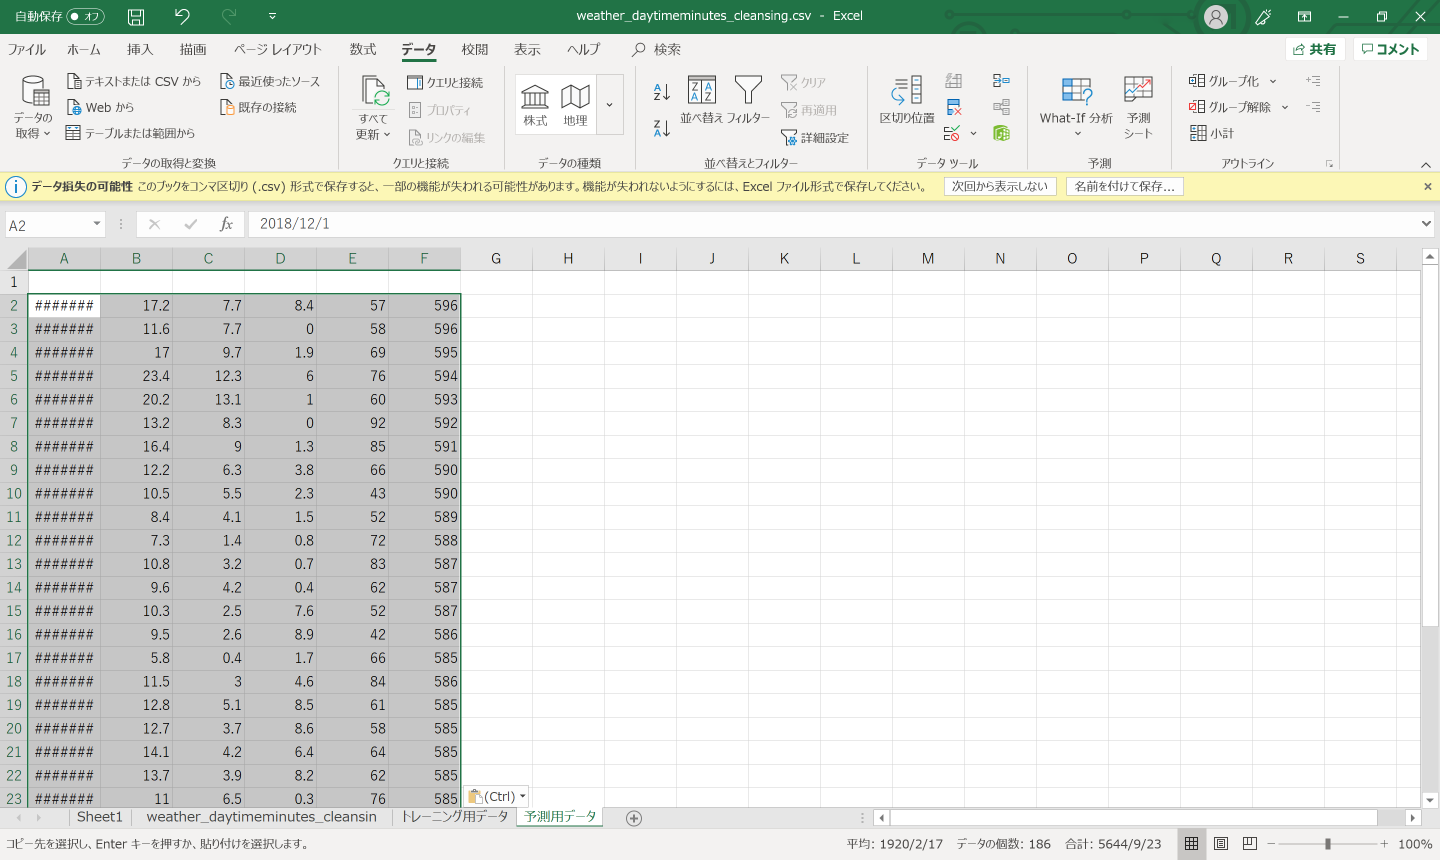
Task: Sort ascending A to Z
Action: [x=661, y=92]
